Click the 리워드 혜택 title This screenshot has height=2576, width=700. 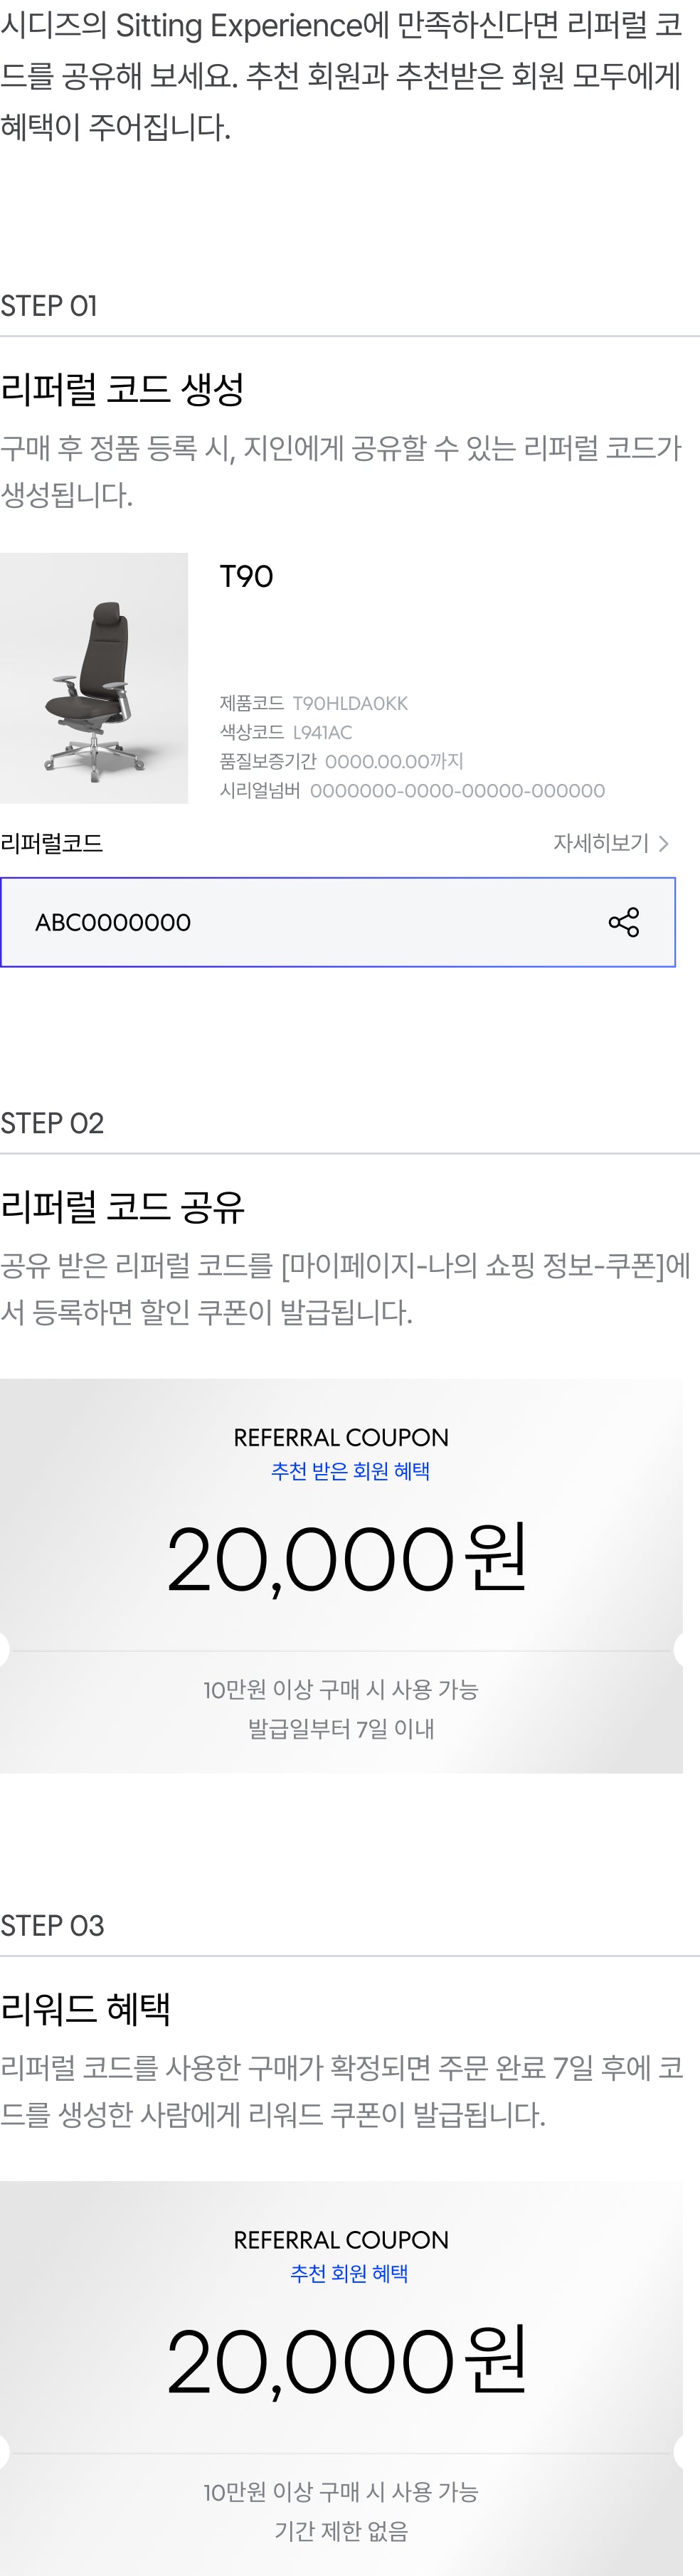pos(85,2008)
